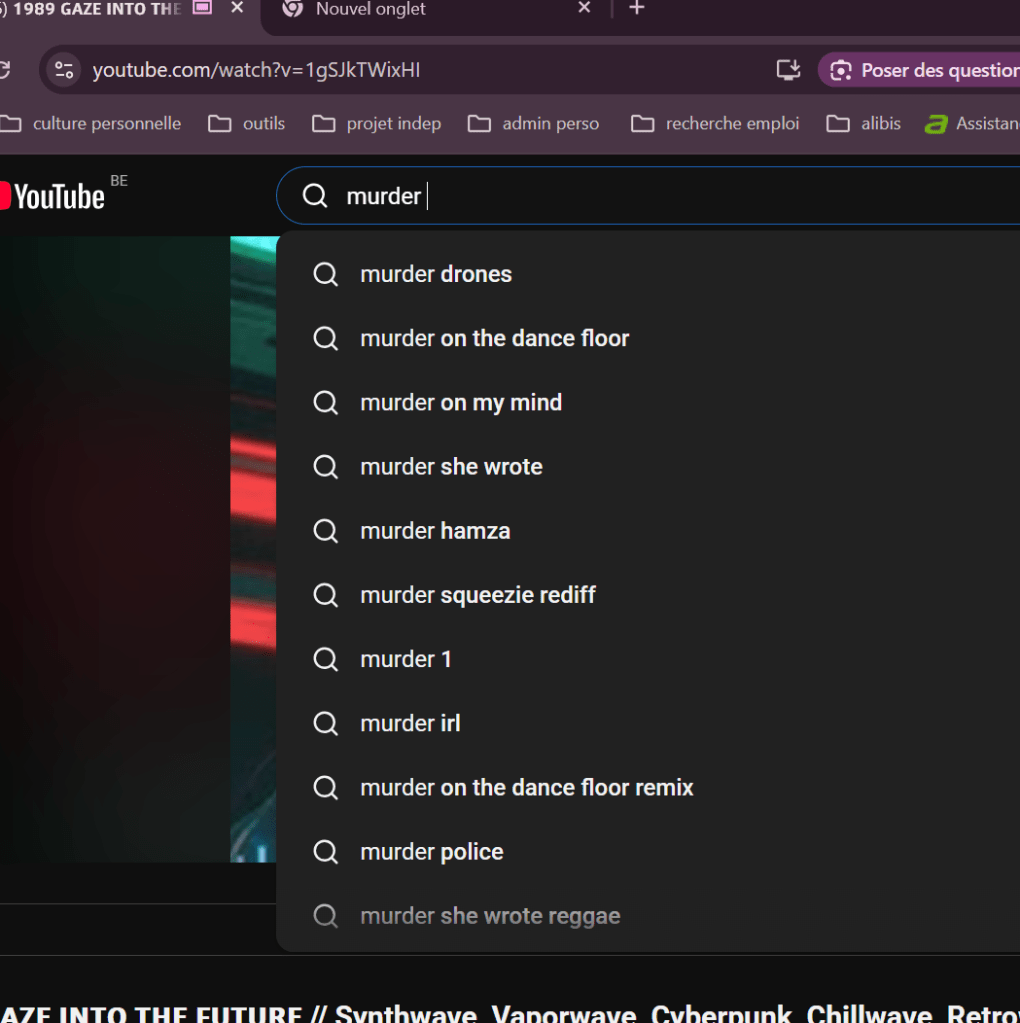The height and width of the screenshot is (1023, 1020).
Task: Close the 1989 Gaze Into The Future tab
Action: point(237,9)
